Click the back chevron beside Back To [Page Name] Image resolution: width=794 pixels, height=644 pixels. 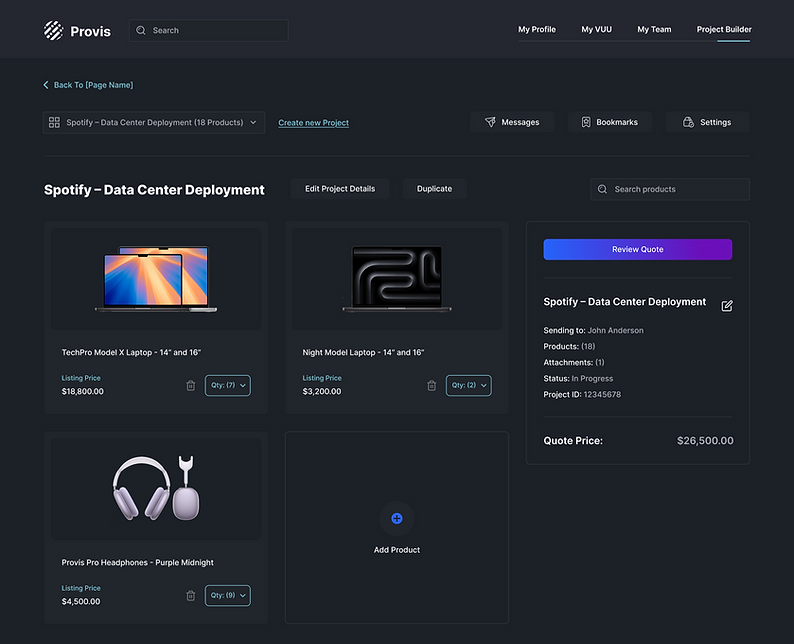tap(46, 85)
